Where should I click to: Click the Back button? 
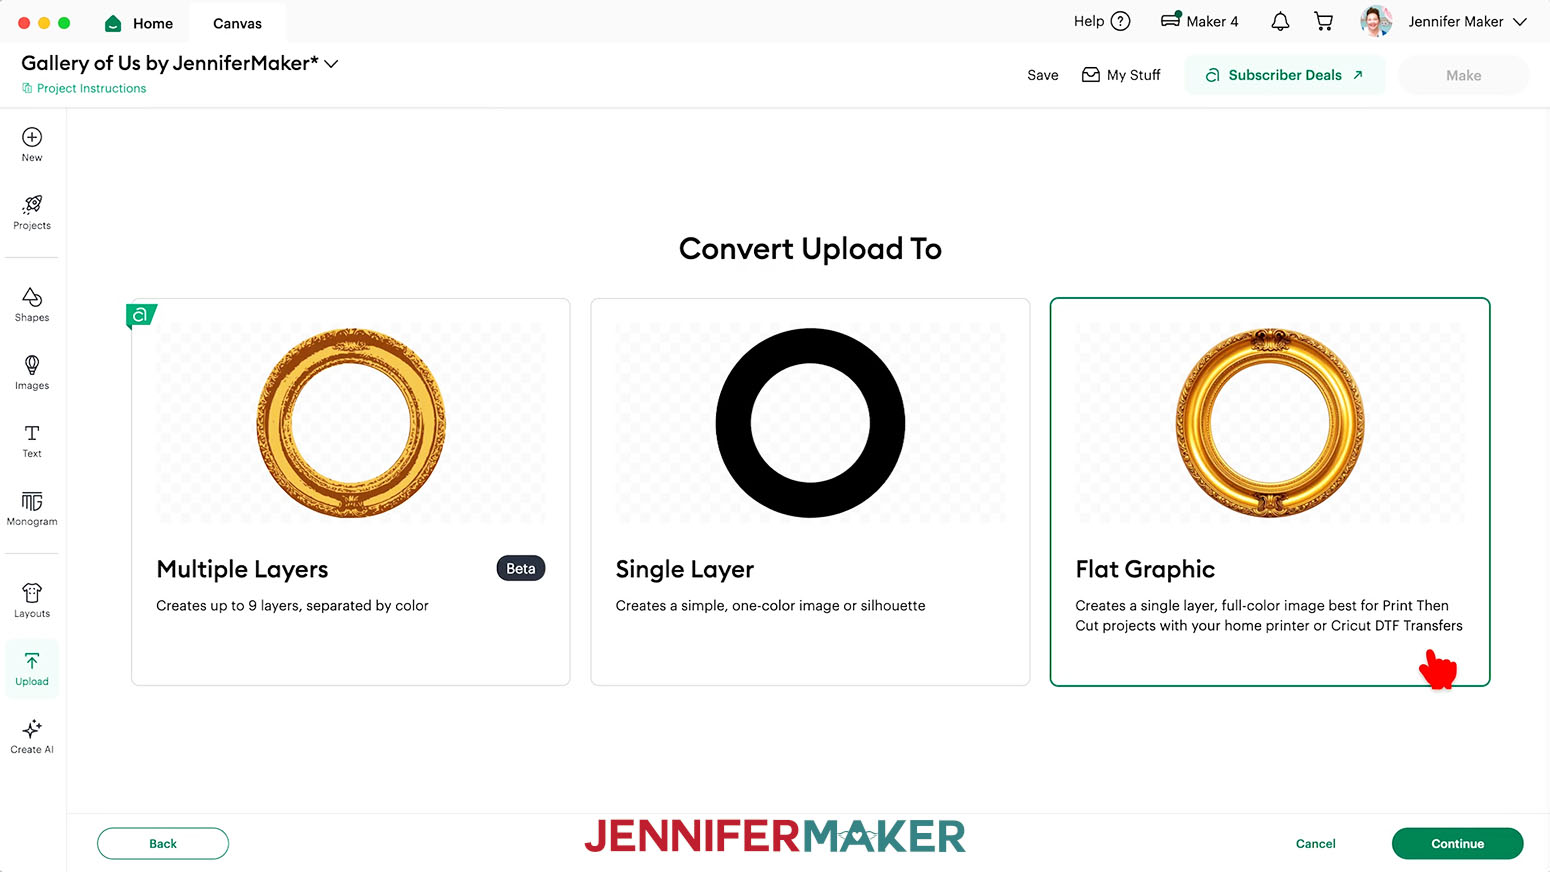point(163,843)
